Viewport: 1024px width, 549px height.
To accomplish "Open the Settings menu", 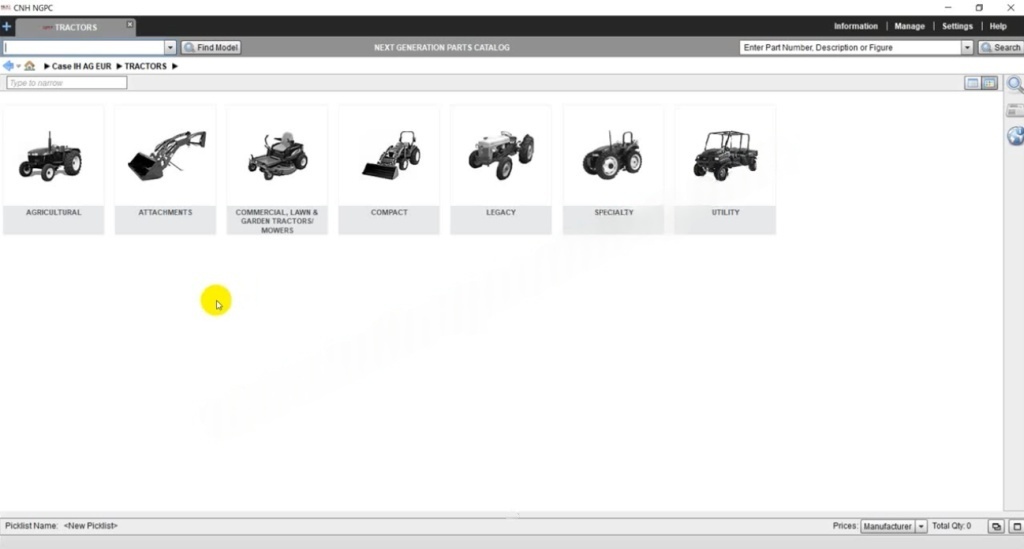I will 957,26.
